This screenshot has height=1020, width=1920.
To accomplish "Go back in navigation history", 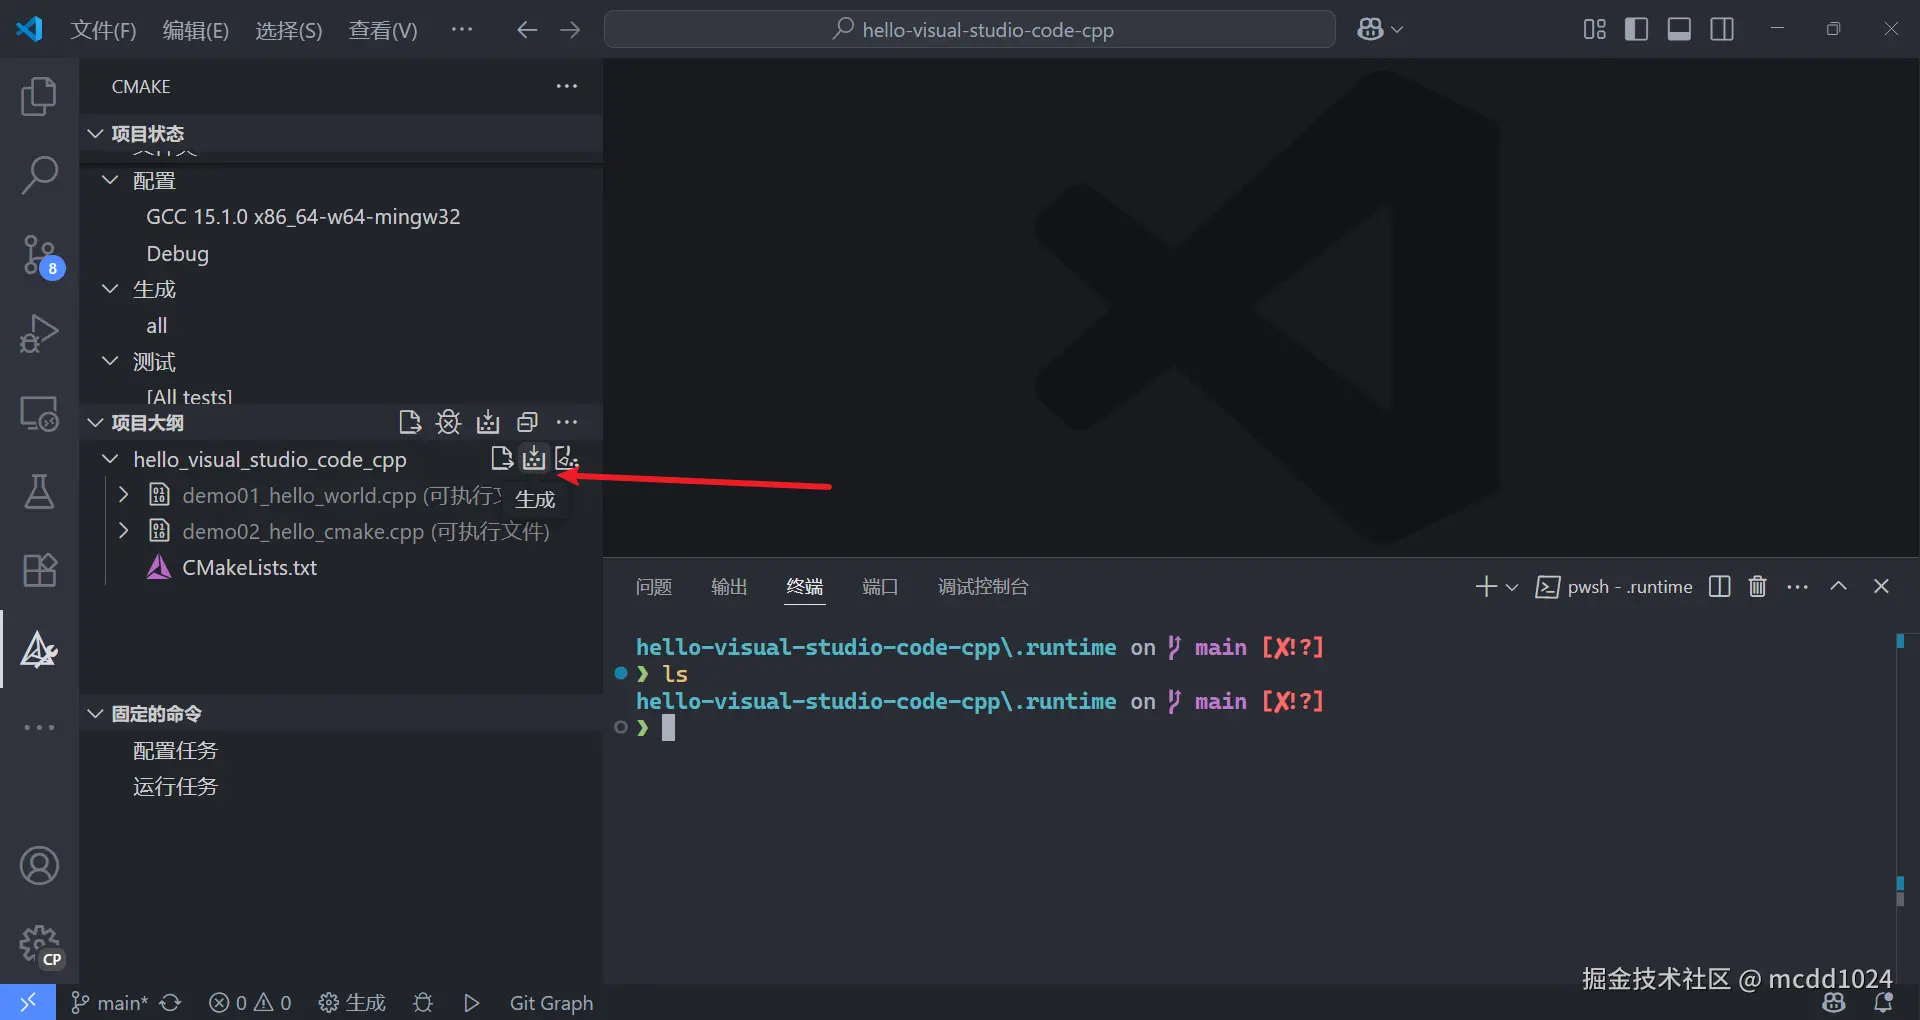I will tap(527, 30).
